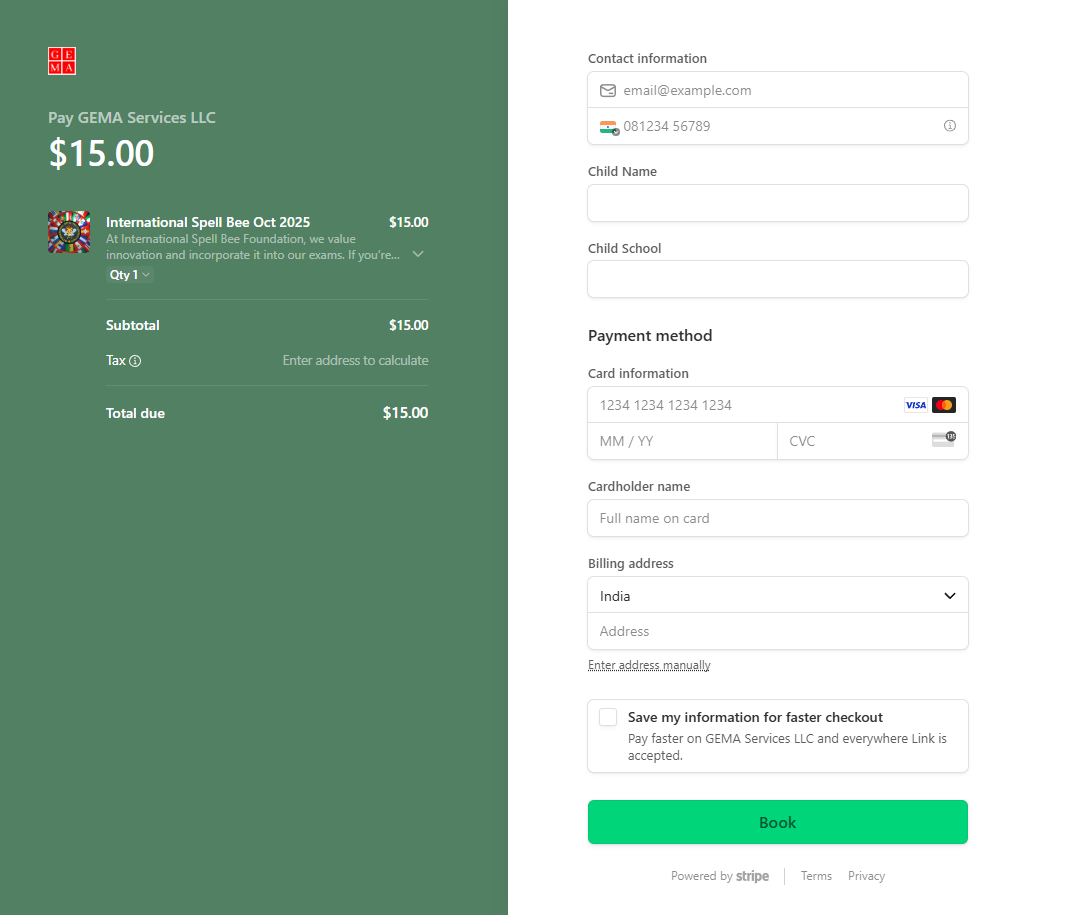Click the Powered by Stripe link

point(720,876)
